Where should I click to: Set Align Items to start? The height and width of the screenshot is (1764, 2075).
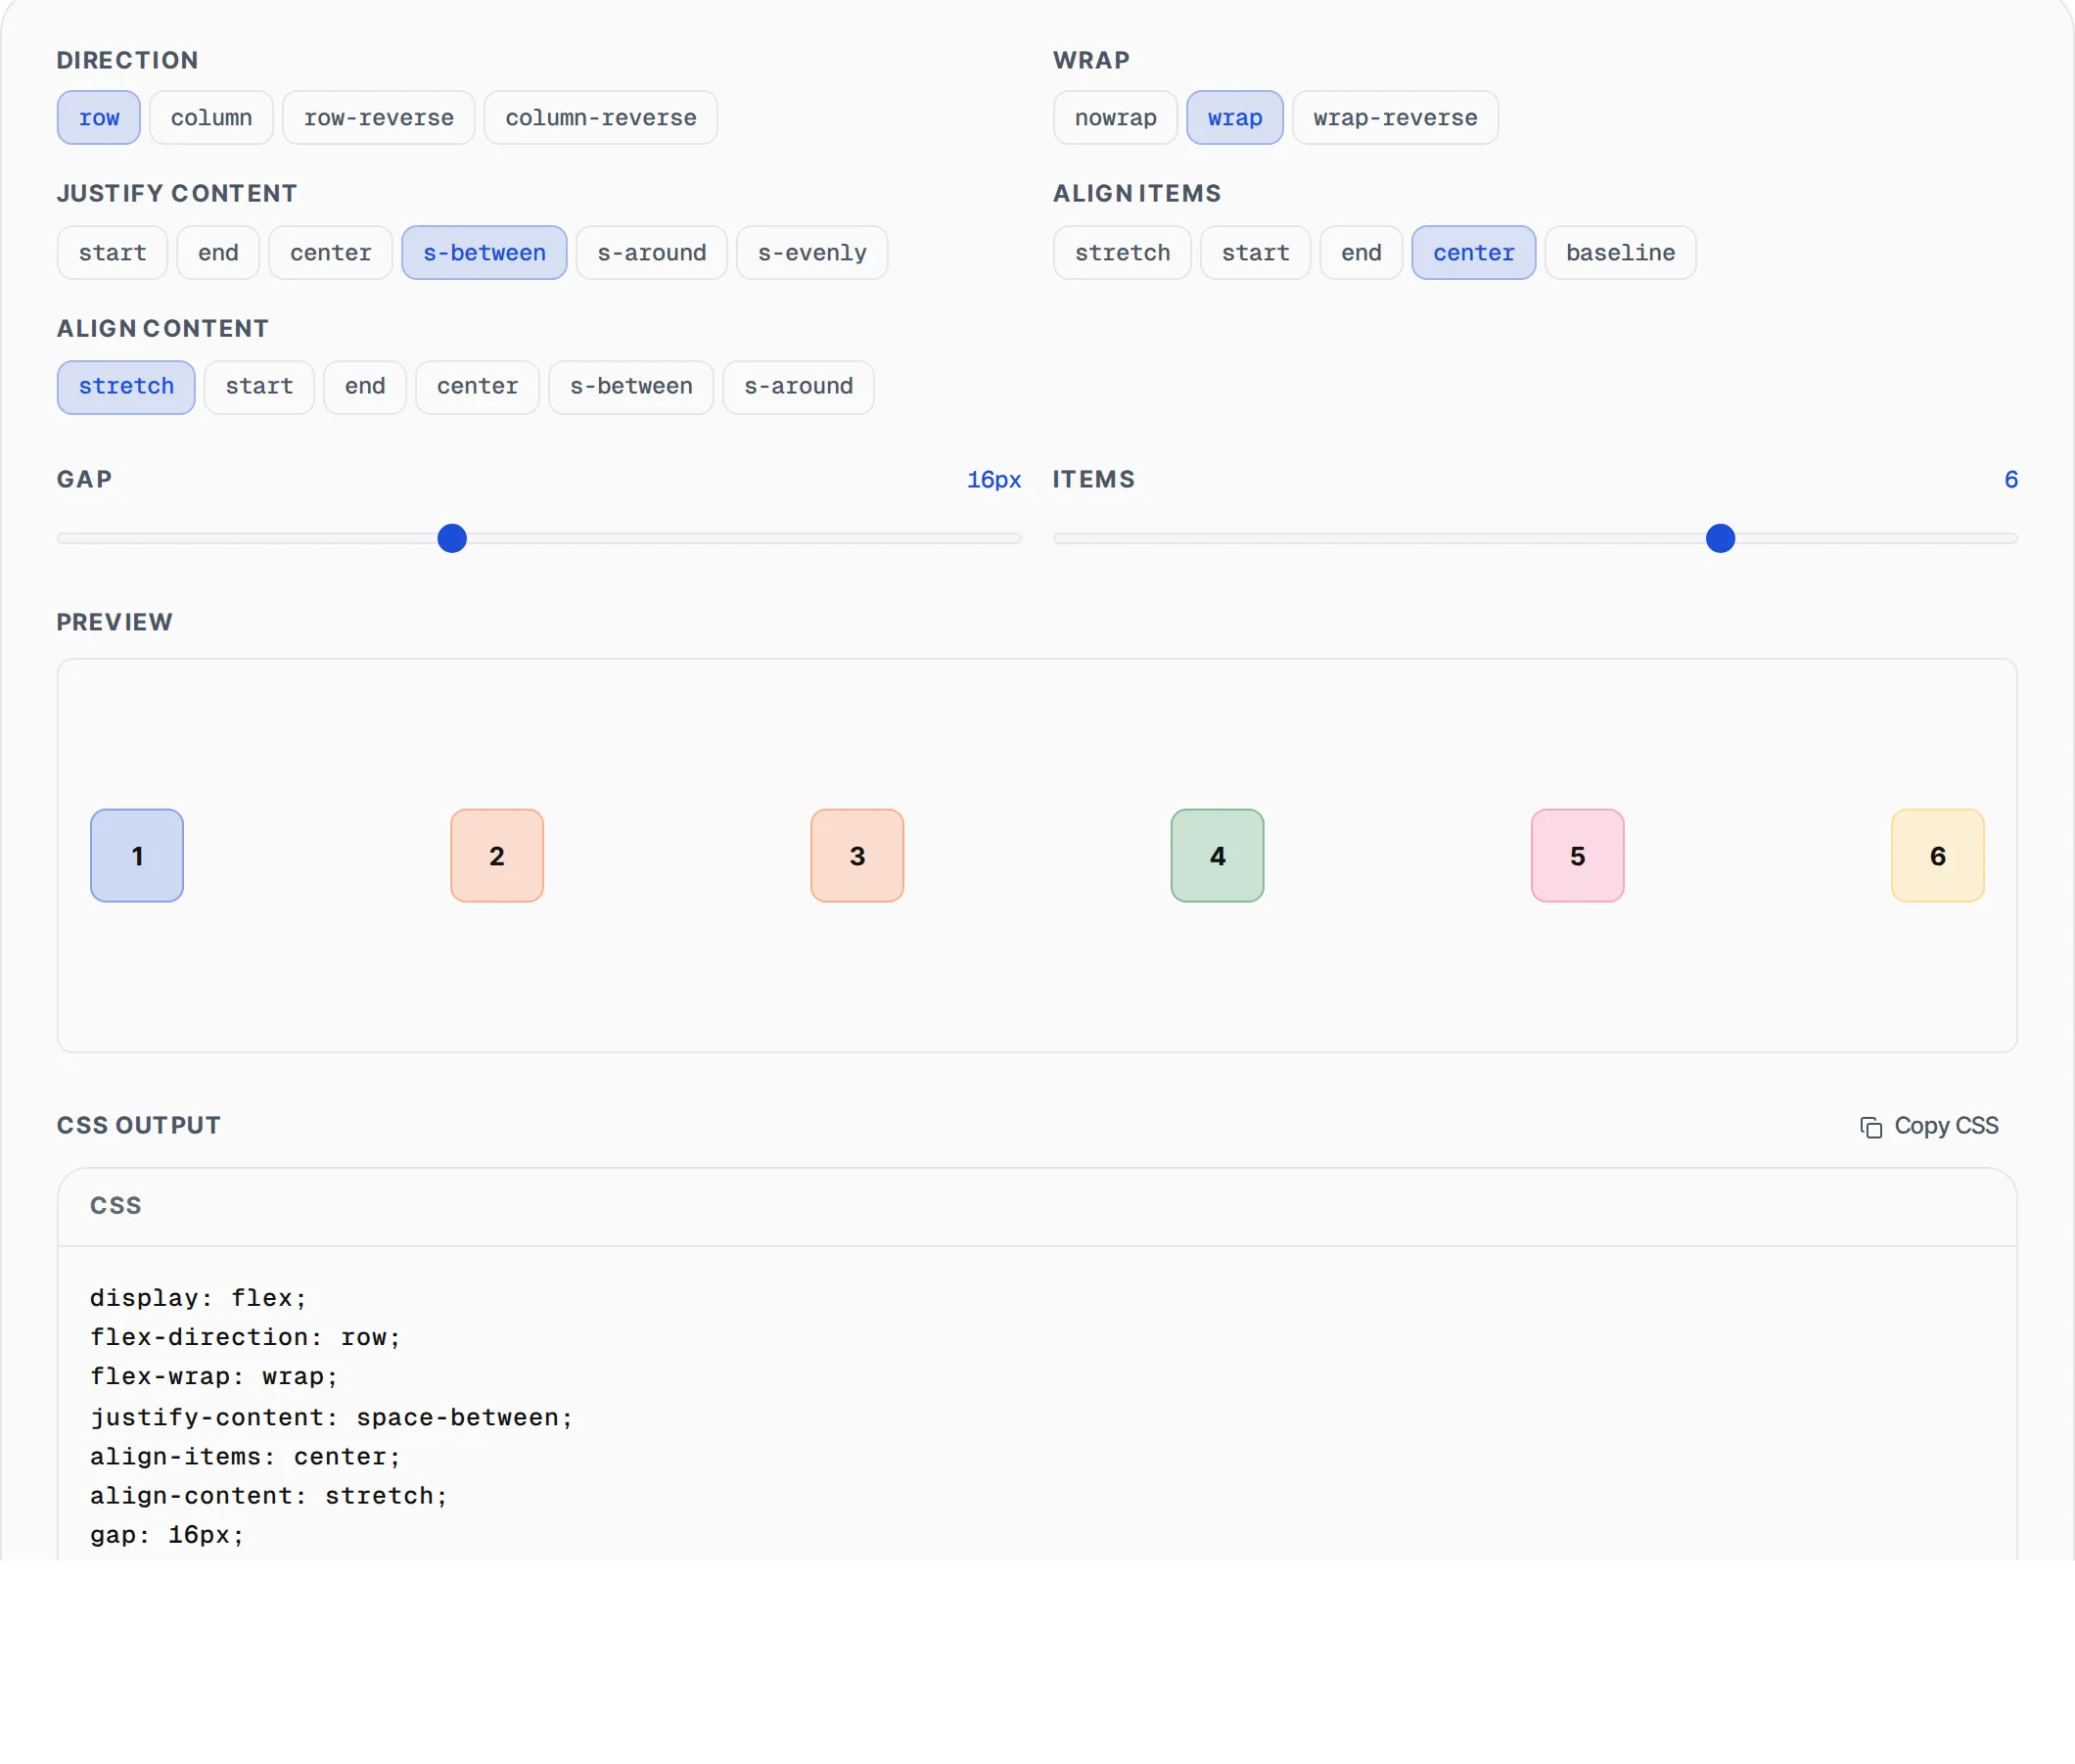coord(1255,253)
